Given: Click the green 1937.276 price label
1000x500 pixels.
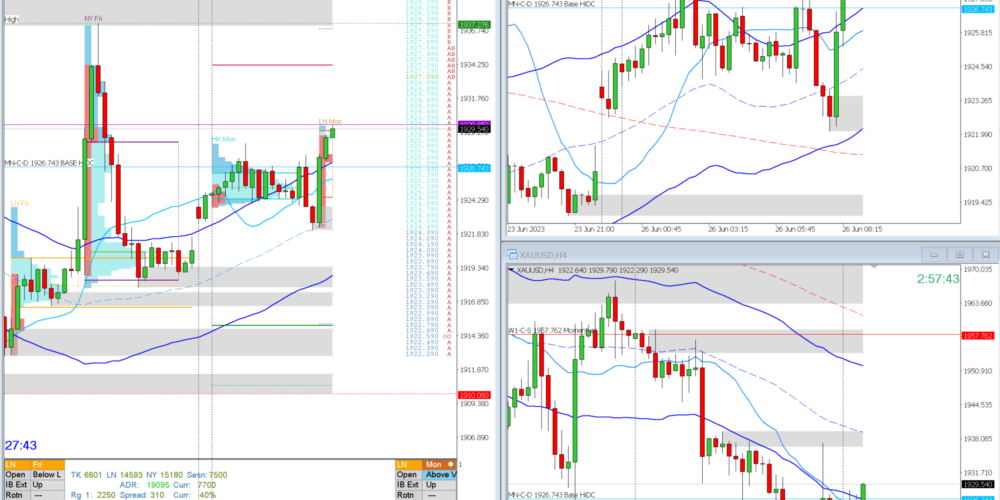Looking at the screenshot, I should point(473,24).
